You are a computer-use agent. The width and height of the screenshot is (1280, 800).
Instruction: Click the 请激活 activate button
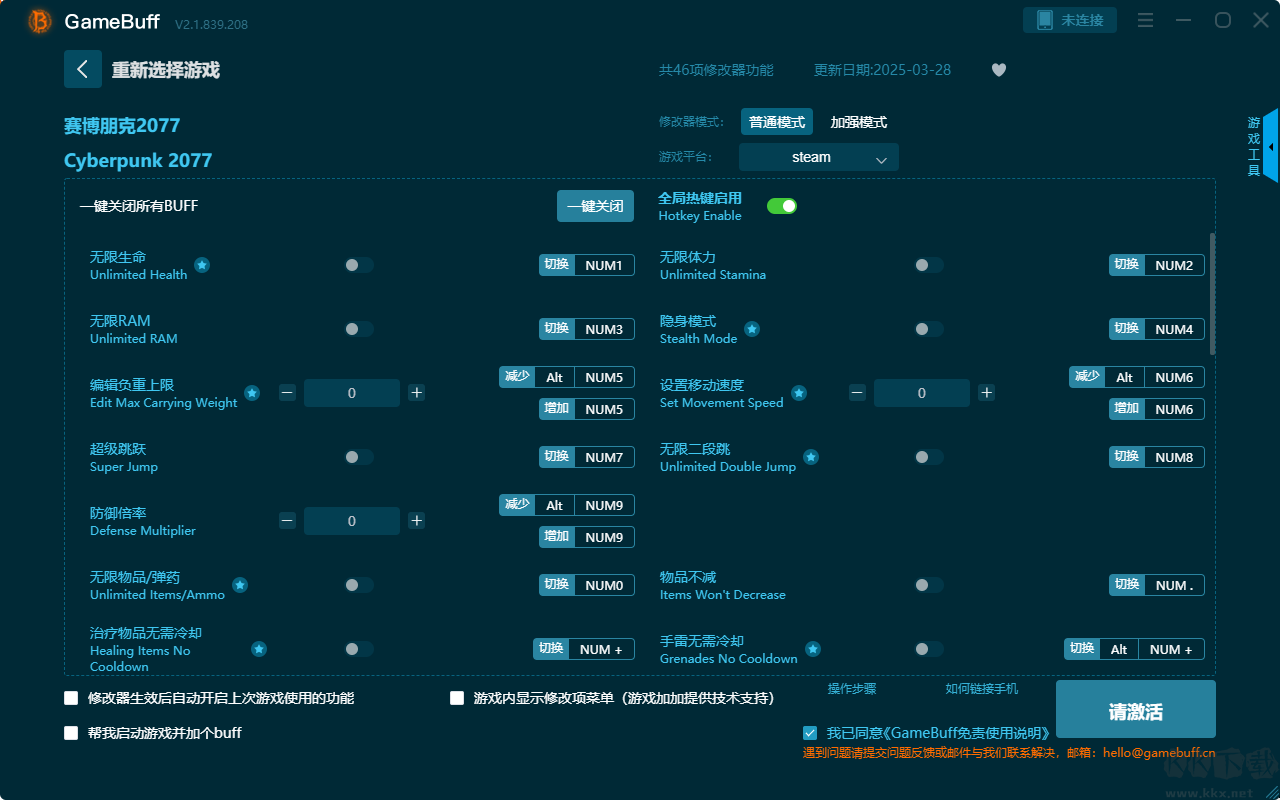[x=1136, y=711]
